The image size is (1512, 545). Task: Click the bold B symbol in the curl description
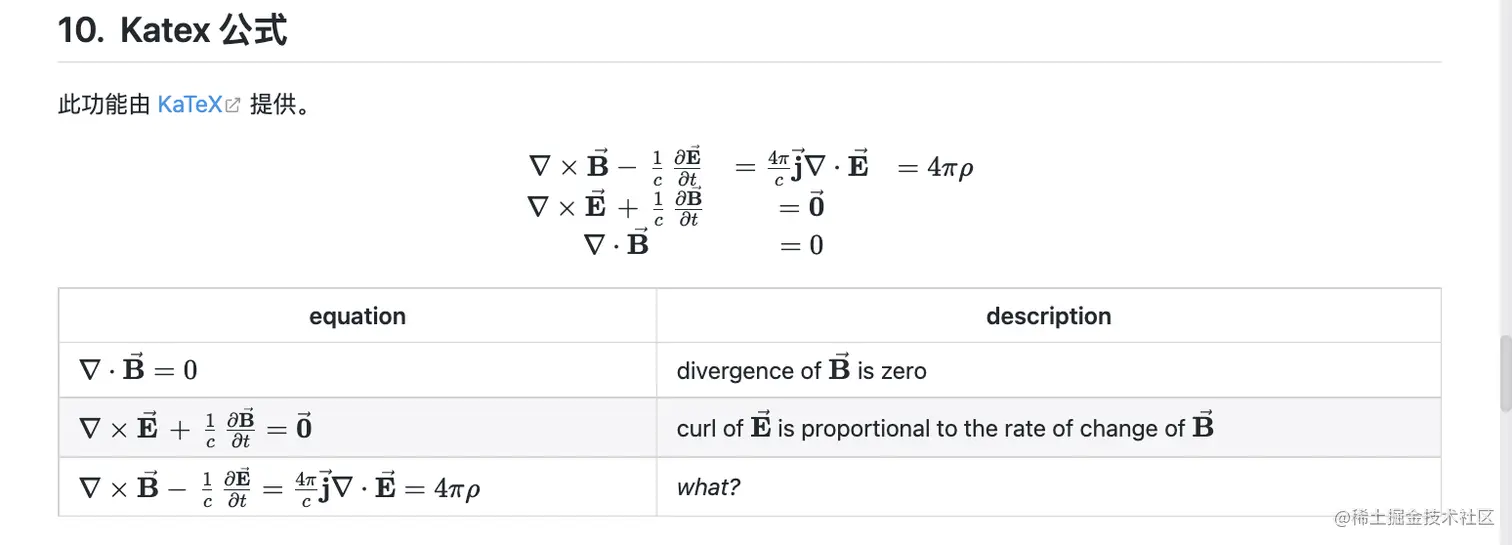1203,426
